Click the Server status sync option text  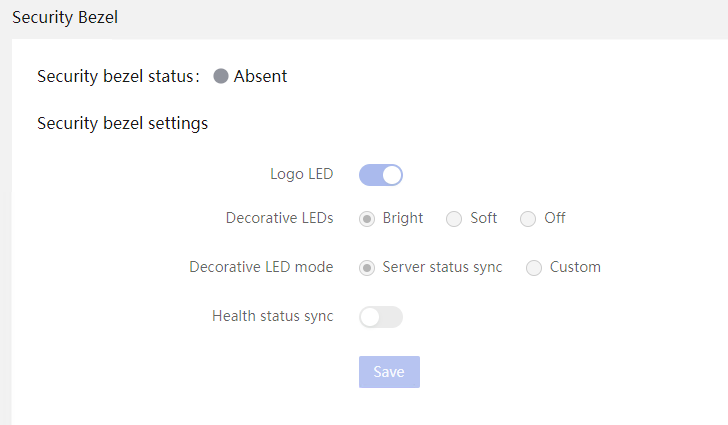tap(442, 268)
